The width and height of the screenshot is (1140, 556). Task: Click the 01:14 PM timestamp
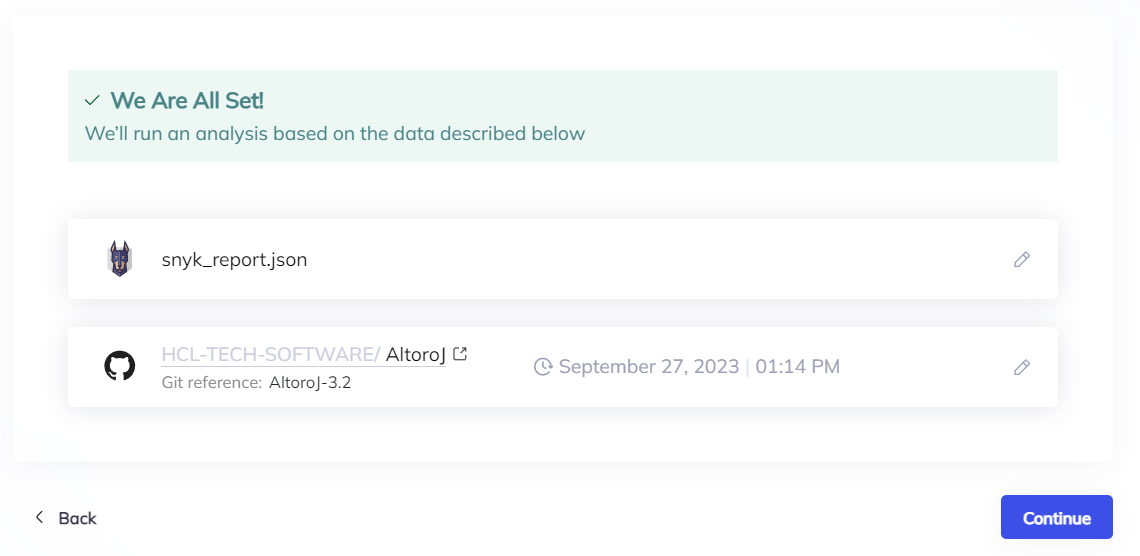[797, 367]
